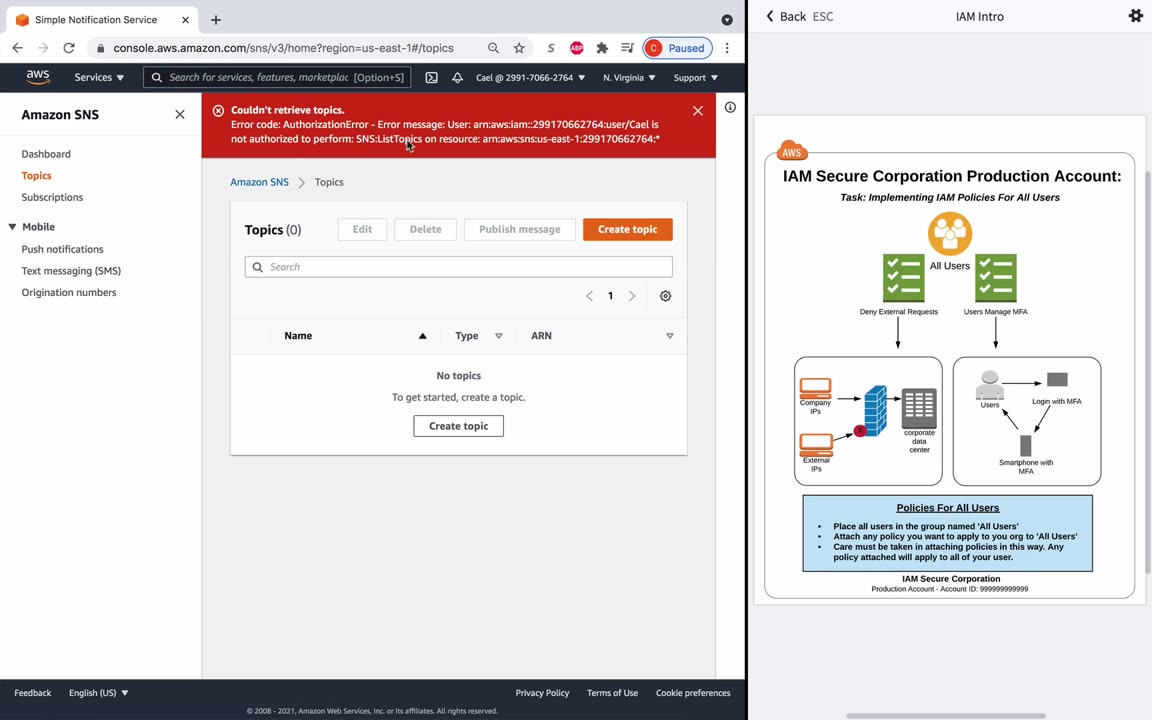View site lock information icon
The height and width of the screenshot is (720, 1152).
[x=101, y=48]
